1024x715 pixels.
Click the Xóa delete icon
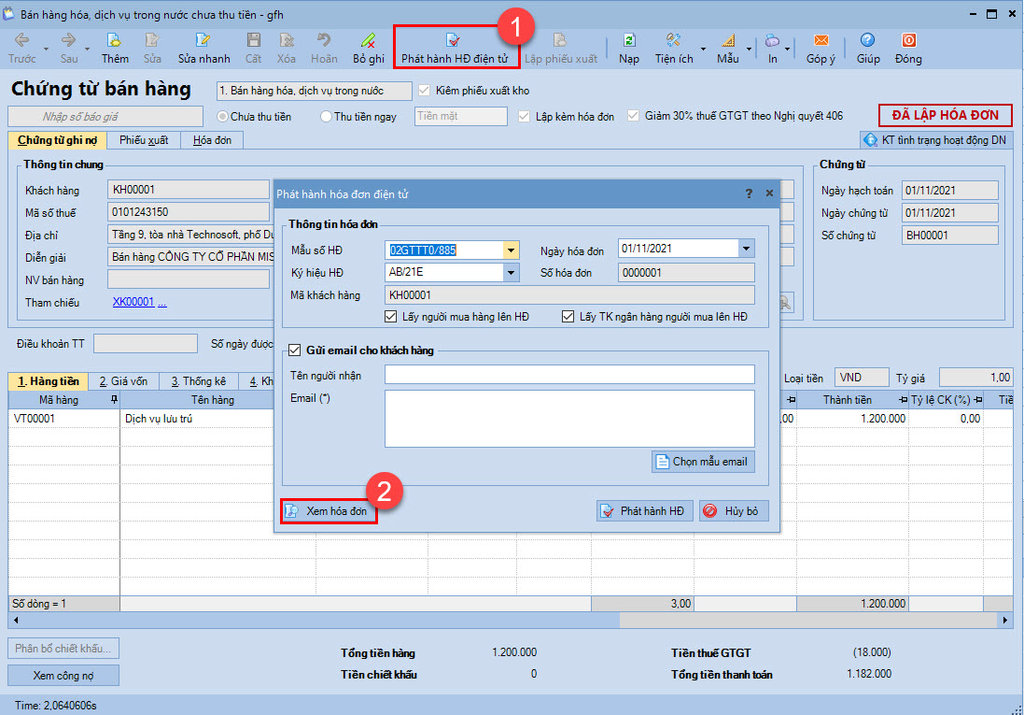click(286, 48)
